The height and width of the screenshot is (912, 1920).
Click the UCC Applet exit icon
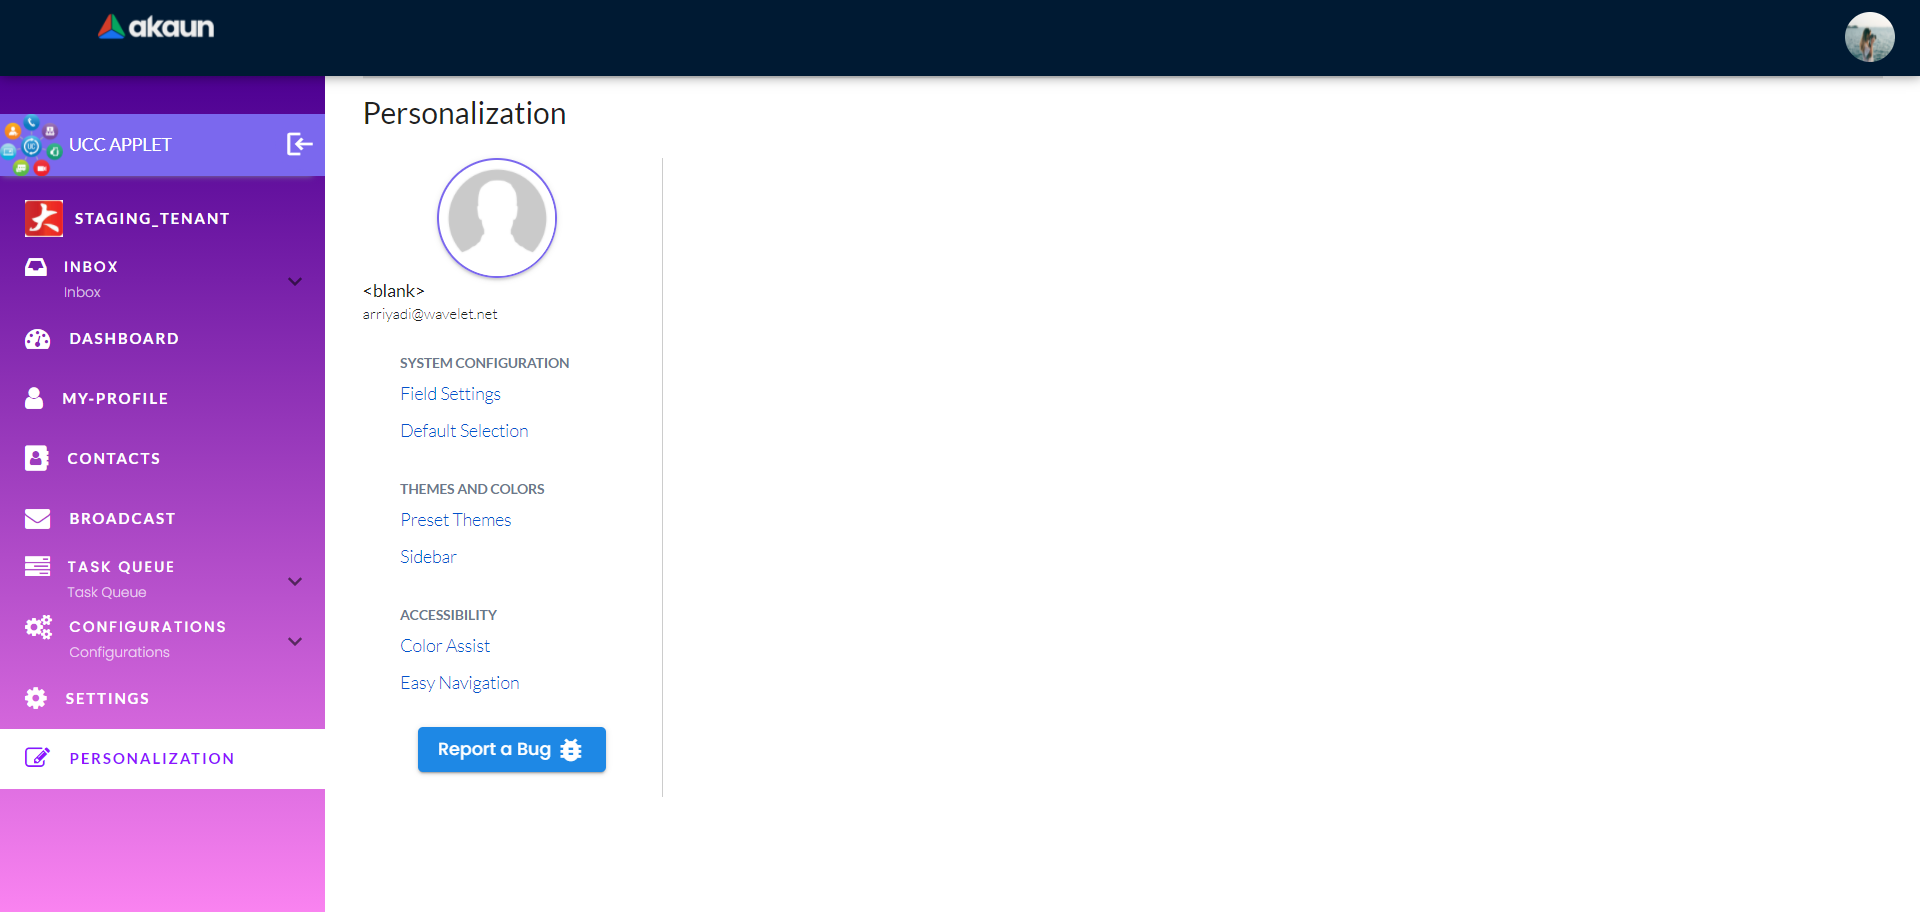point(300,144)
